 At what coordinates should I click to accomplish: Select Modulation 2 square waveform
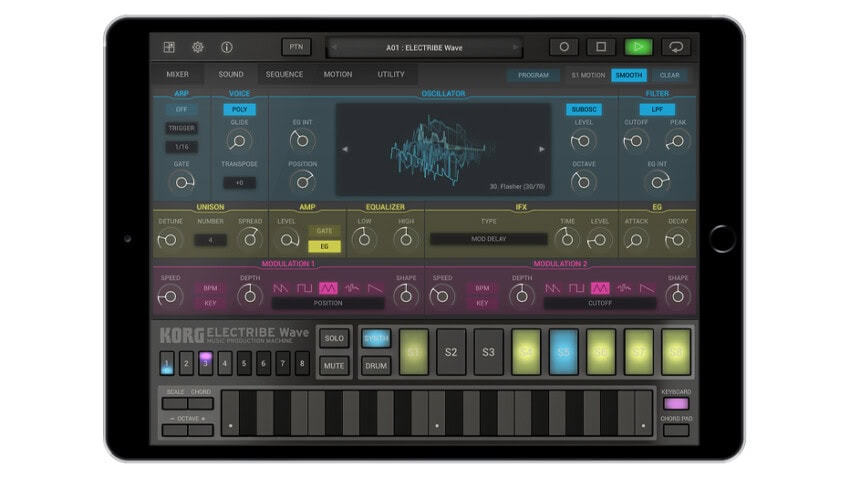pyautogui.click(x=576, y=288)
